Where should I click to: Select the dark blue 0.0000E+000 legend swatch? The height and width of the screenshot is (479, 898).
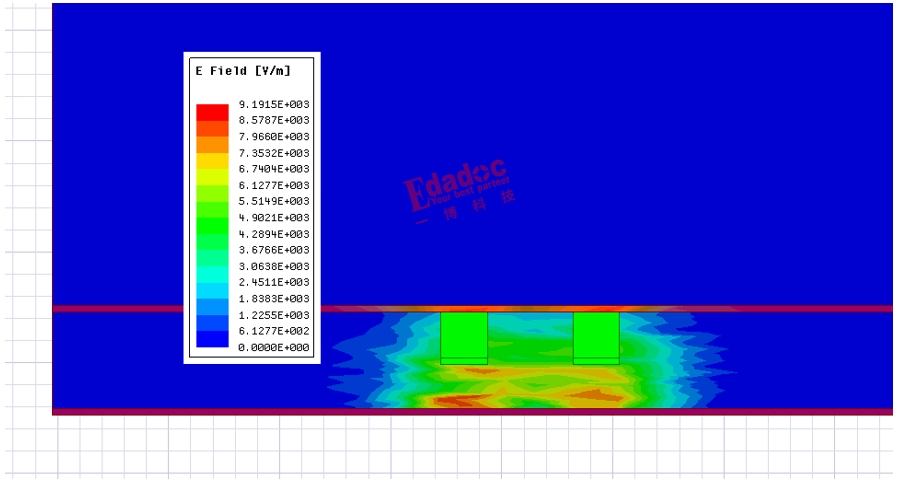point(212,340)
